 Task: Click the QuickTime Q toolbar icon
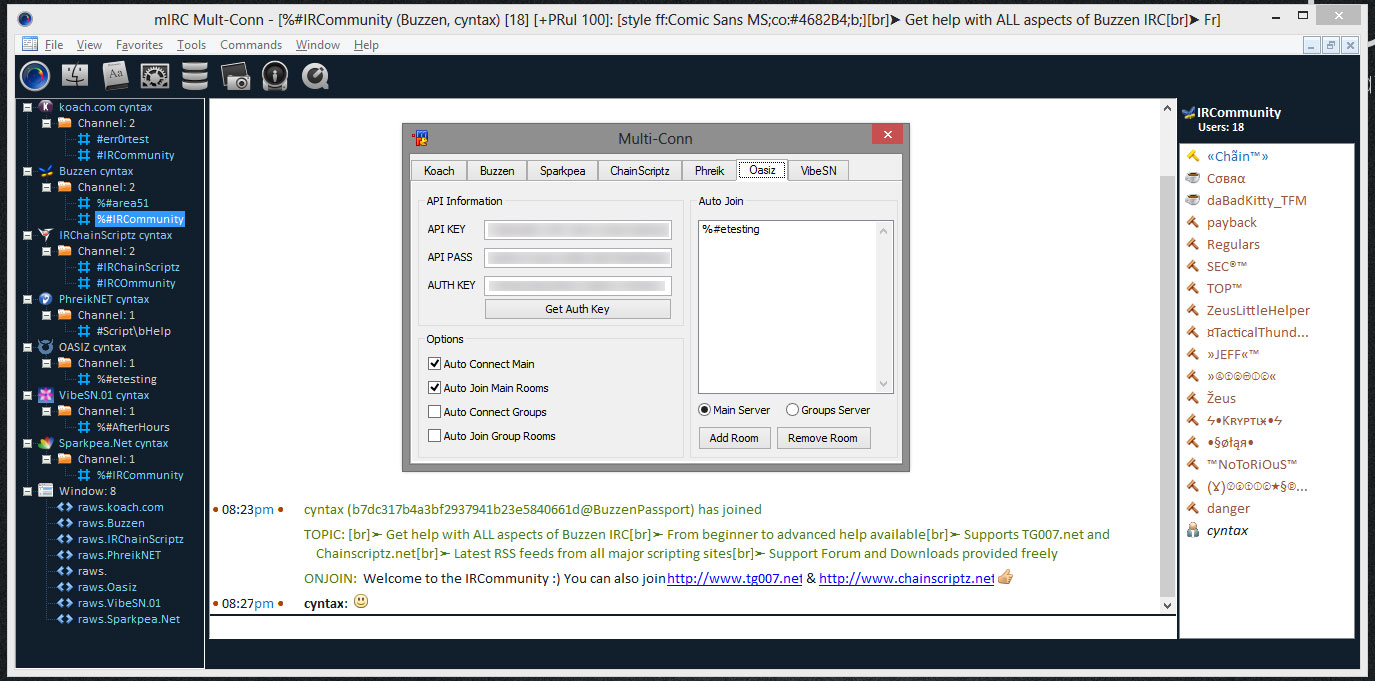pos(315,76)
